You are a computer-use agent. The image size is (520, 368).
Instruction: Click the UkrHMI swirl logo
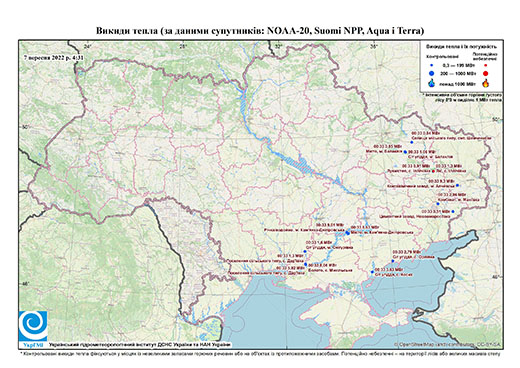coord(33,327)
